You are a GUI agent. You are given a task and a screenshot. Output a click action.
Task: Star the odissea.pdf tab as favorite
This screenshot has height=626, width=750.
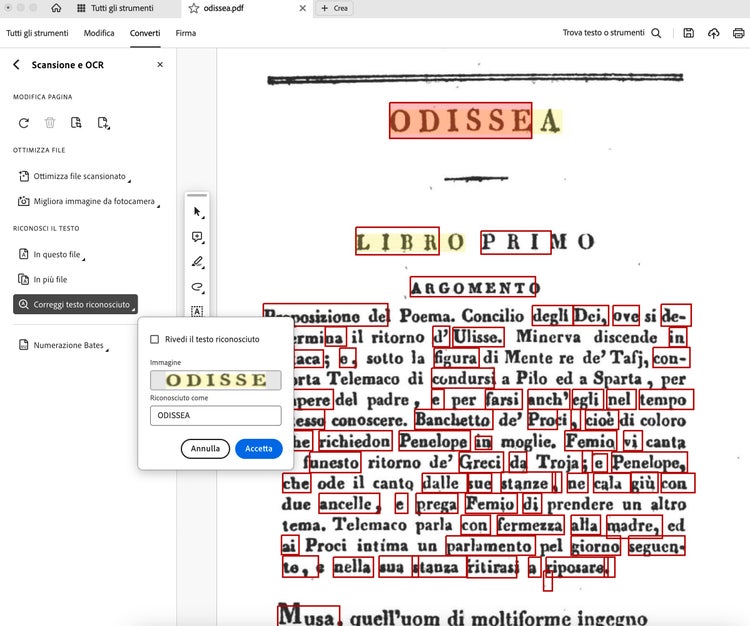tap(193, 8)
